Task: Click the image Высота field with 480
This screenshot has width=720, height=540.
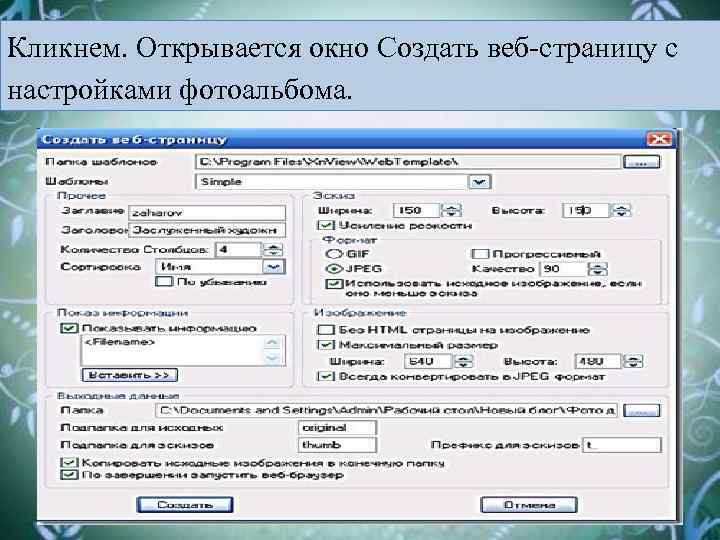Action: pyautogui.click(x=597, y=361)
